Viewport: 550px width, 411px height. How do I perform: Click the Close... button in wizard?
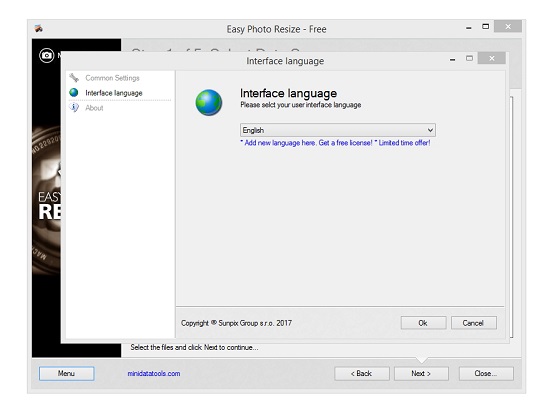(x=486, y=374)
